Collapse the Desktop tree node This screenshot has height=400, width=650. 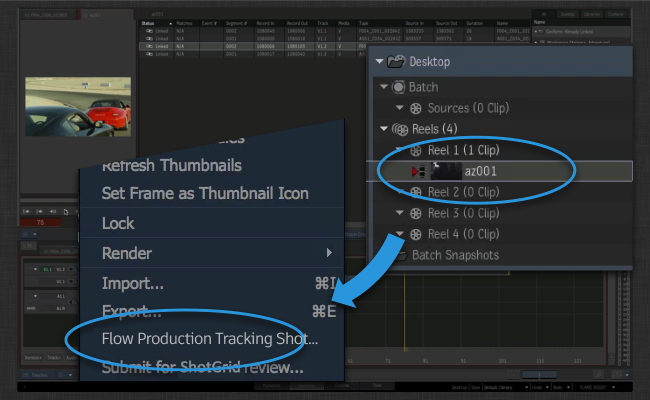[x=379, y=61]
